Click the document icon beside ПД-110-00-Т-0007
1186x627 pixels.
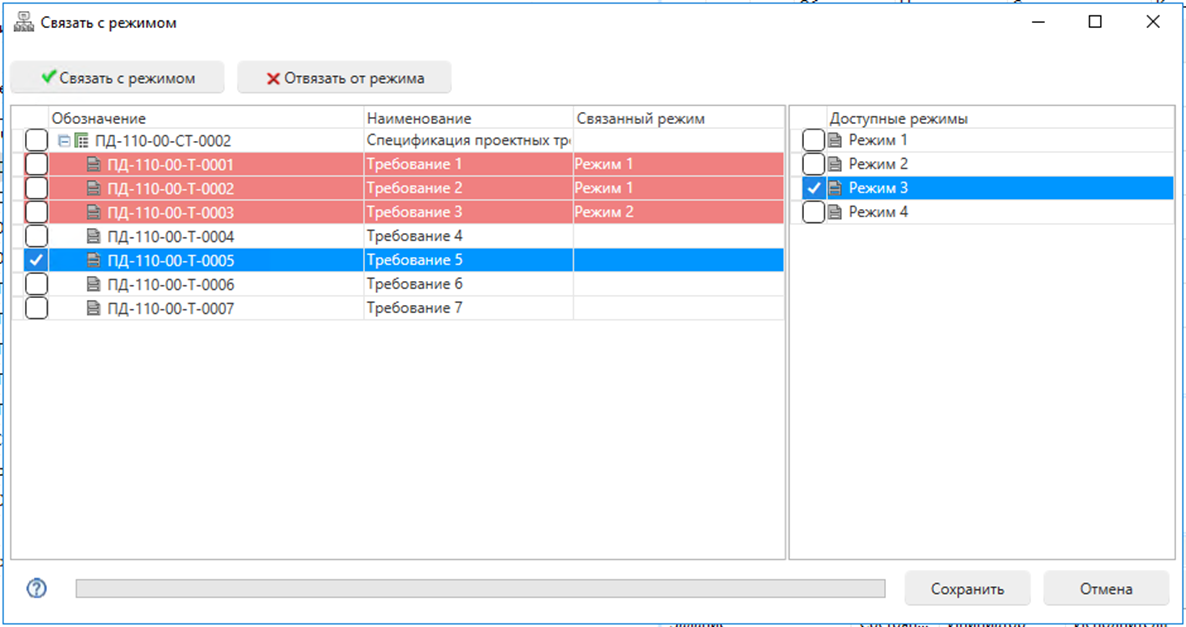click(x=94, y=309)
